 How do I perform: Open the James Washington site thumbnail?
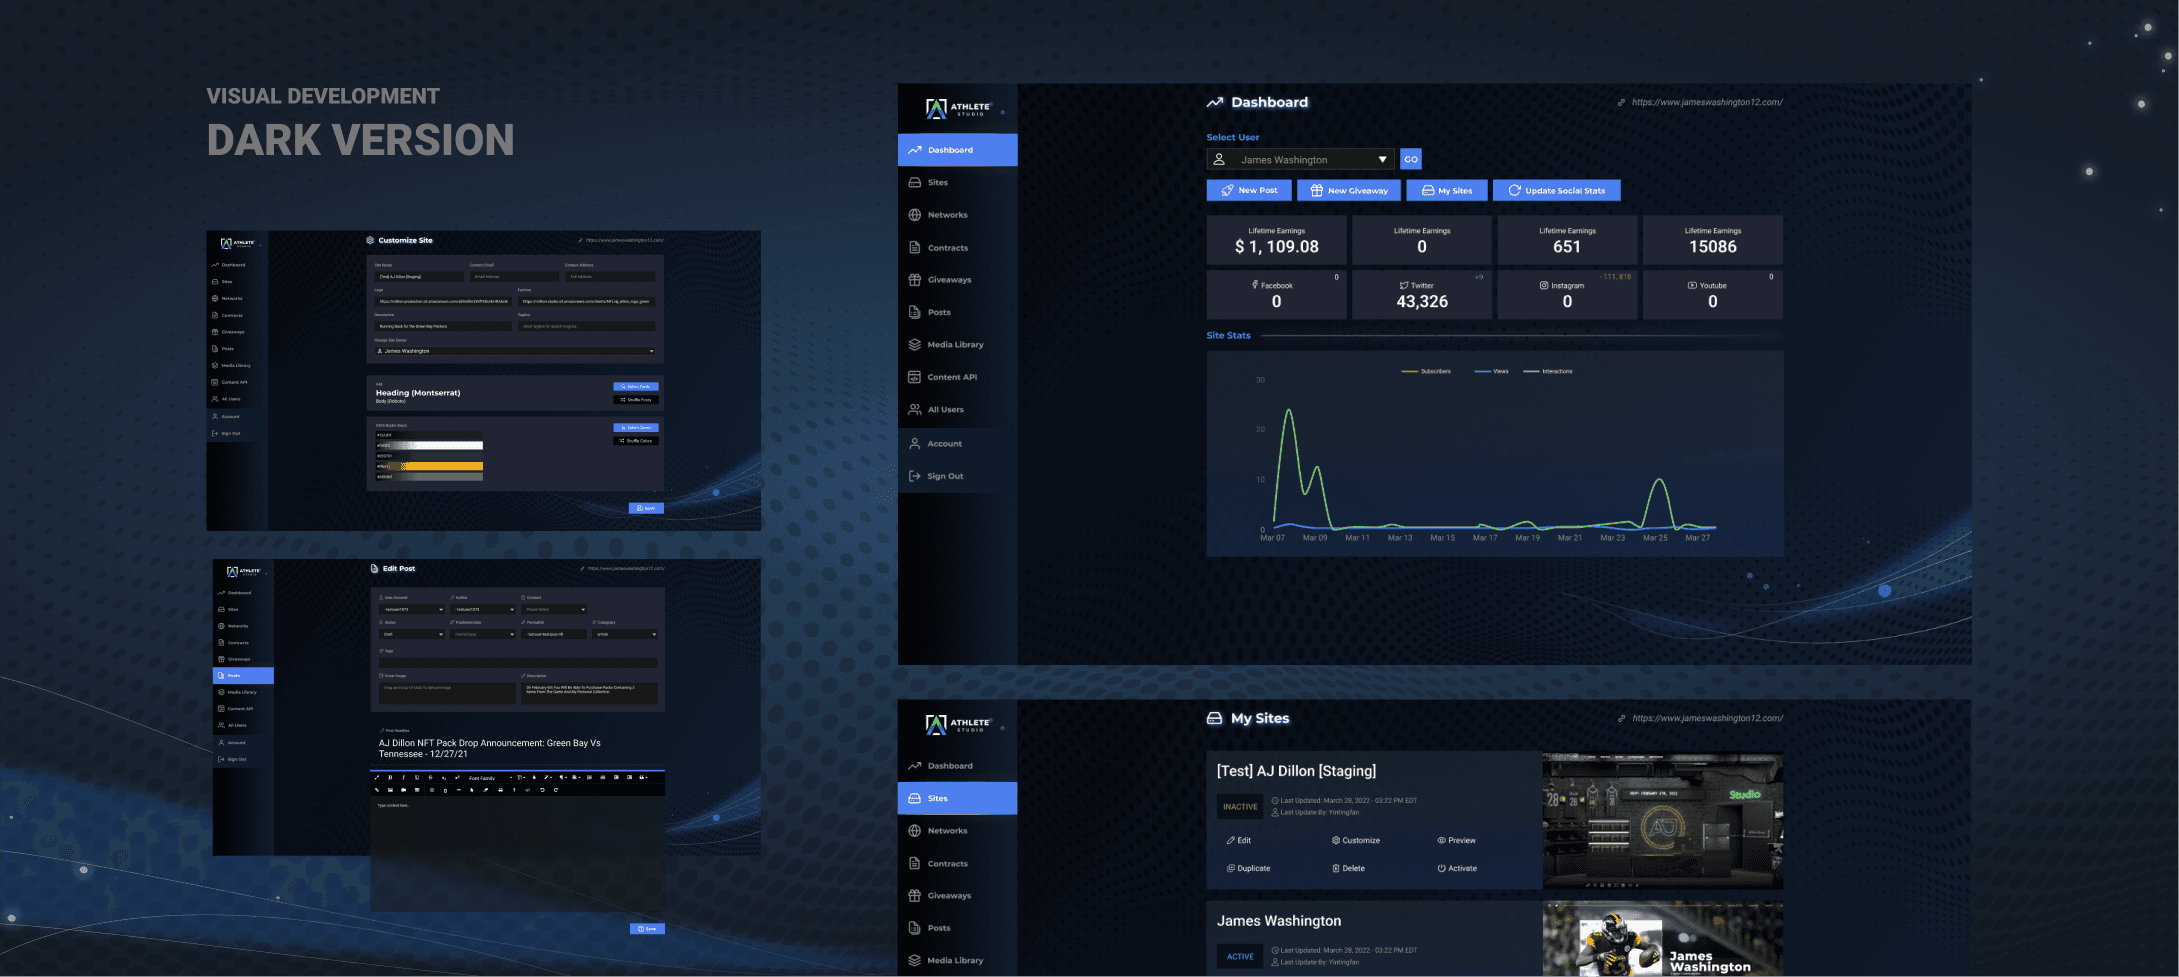1662,939
